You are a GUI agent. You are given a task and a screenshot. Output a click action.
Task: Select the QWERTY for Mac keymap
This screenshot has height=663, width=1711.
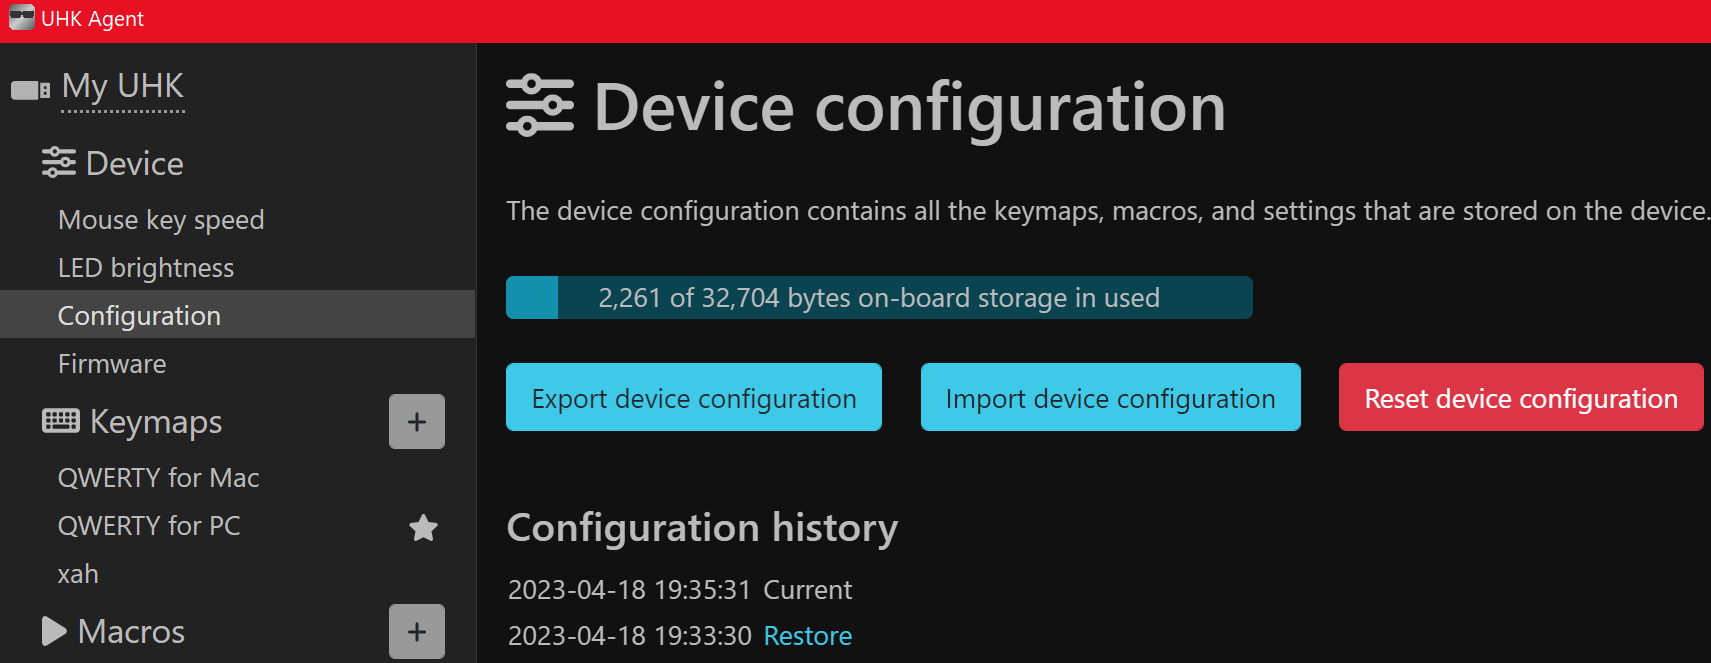[158, 478]
